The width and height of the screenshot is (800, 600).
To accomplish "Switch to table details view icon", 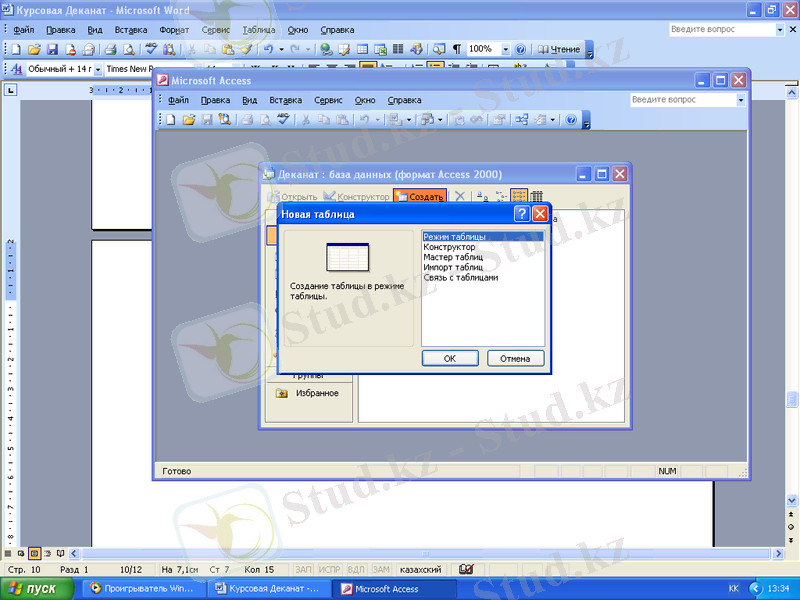I will pos(537,197).
